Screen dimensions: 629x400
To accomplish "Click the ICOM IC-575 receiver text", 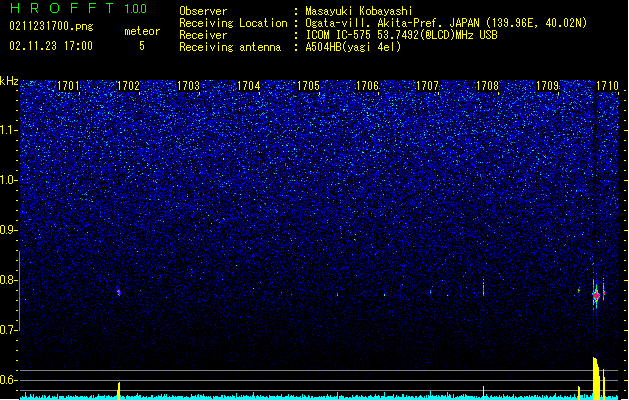I will click(x=401, y=35).
